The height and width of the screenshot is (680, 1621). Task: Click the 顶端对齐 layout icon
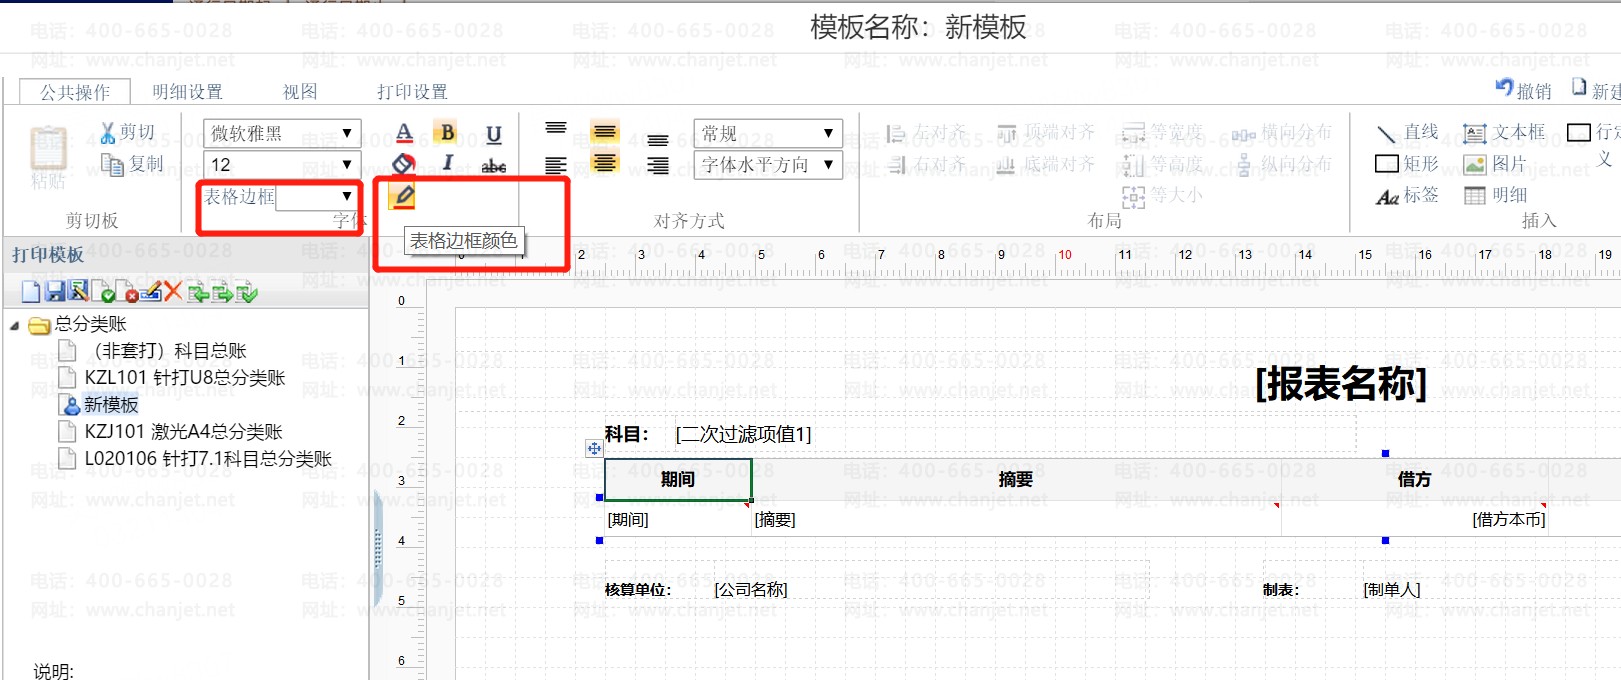[1007, 133]
